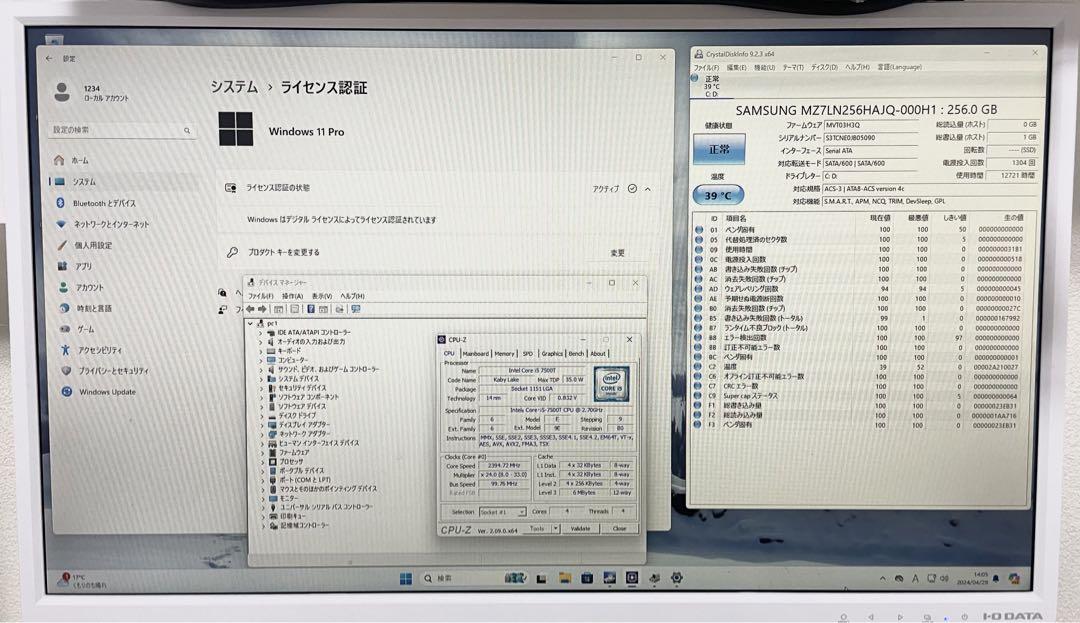Open 操作(A) menu in Device Manager
The image size is (1080, 623).
click(292, 296)
